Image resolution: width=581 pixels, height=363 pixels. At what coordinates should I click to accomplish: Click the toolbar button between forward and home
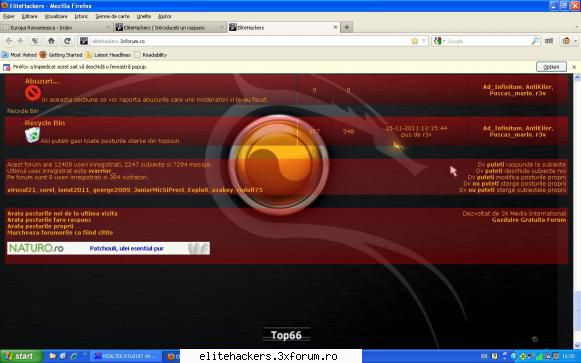[x=36, y=41]
